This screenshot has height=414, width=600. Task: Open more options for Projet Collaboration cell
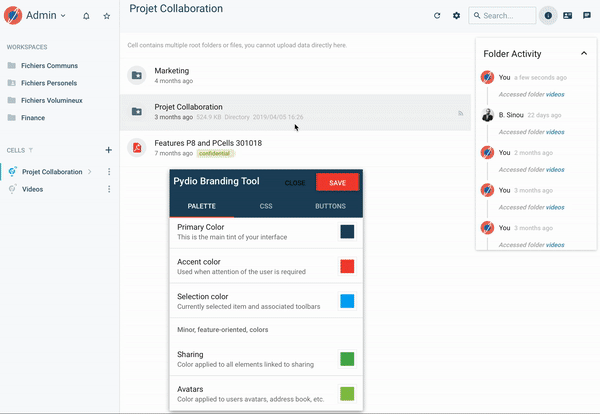(109, 172)
